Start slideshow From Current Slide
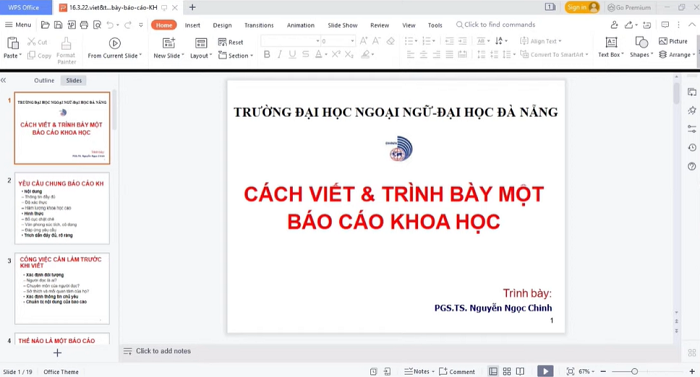 tap(115, 48)
